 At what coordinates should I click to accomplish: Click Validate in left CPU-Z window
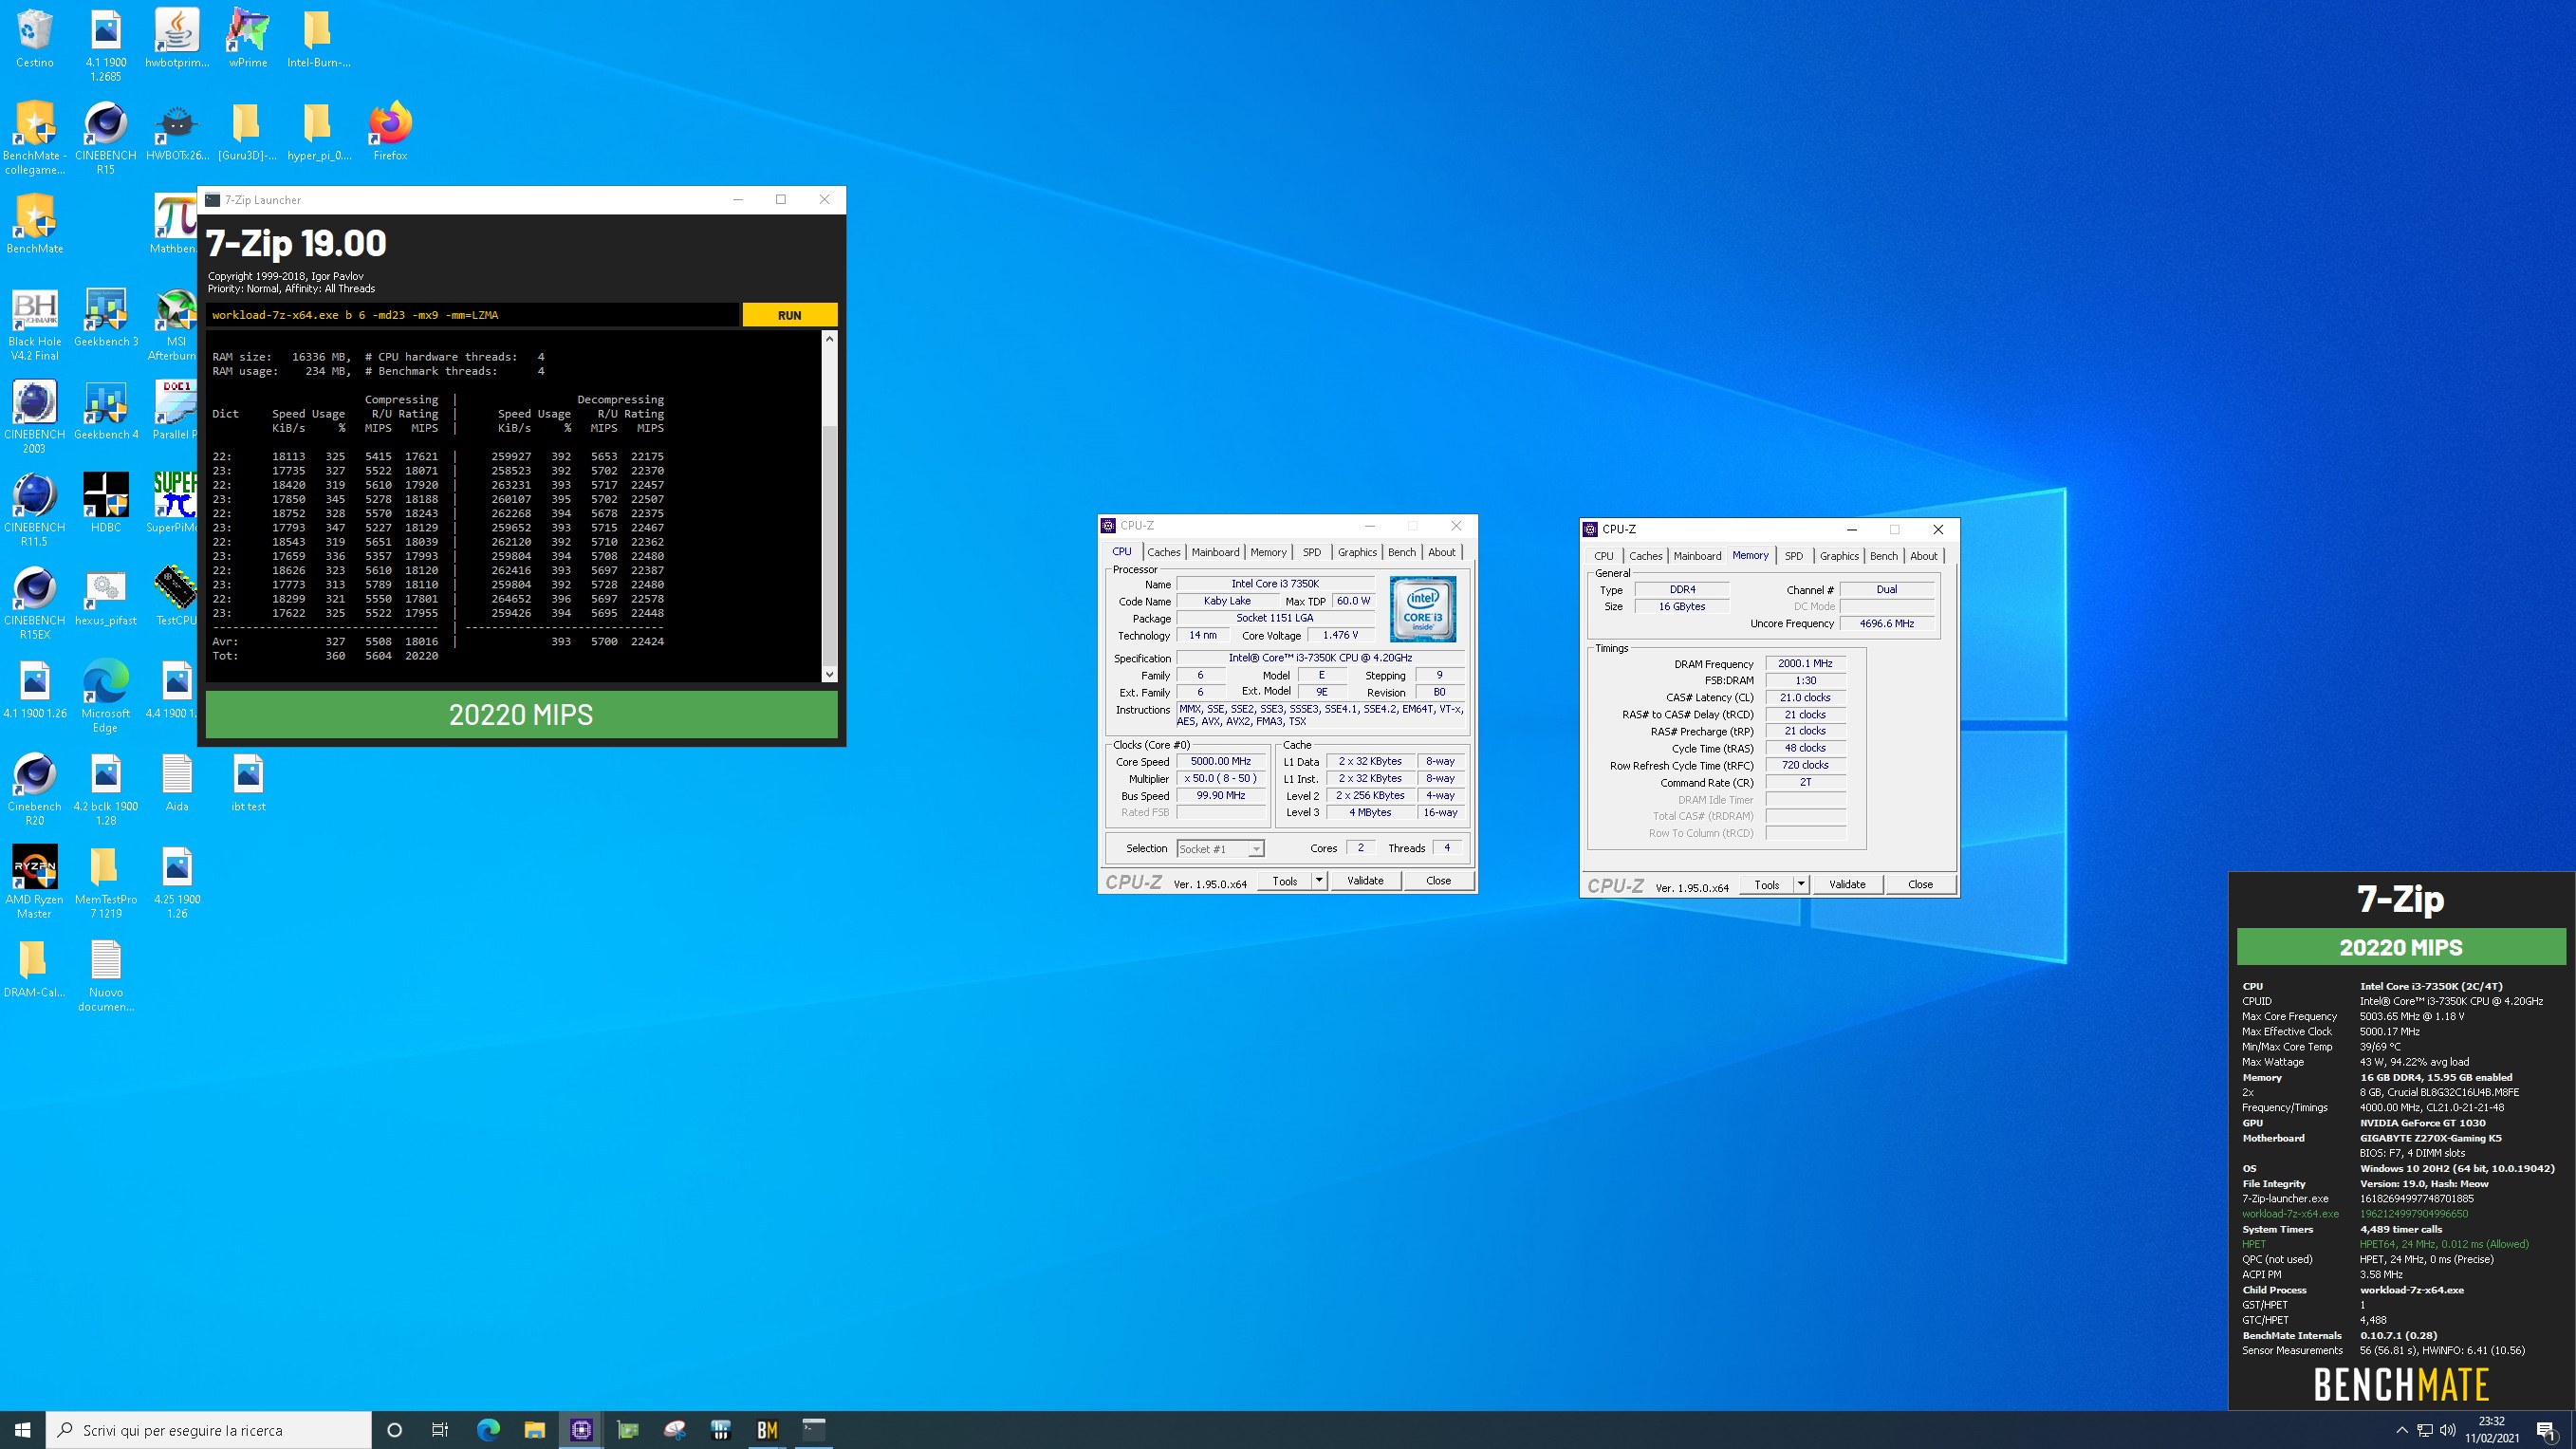click(x=1365, y=881)
